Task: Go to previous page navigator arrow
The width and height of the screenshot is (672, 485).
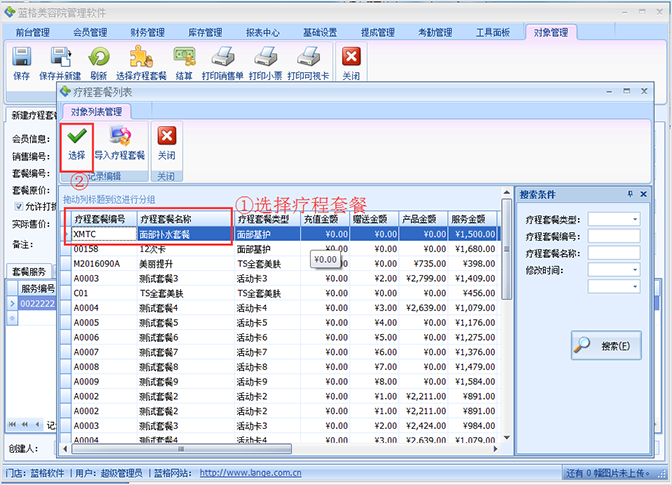Action: click(25, 424)
